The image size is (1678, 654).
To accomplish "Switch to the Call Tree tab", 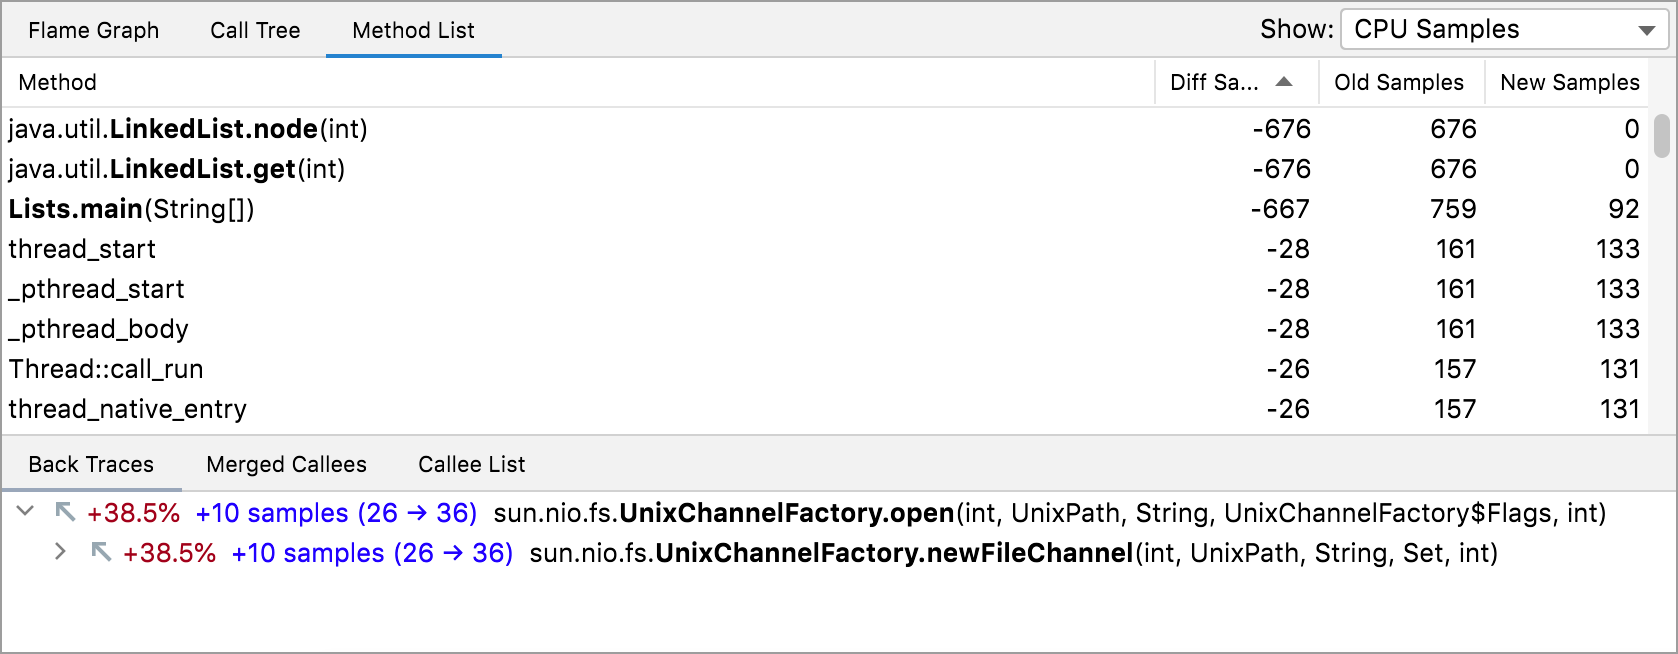I will tap(255, 31).
